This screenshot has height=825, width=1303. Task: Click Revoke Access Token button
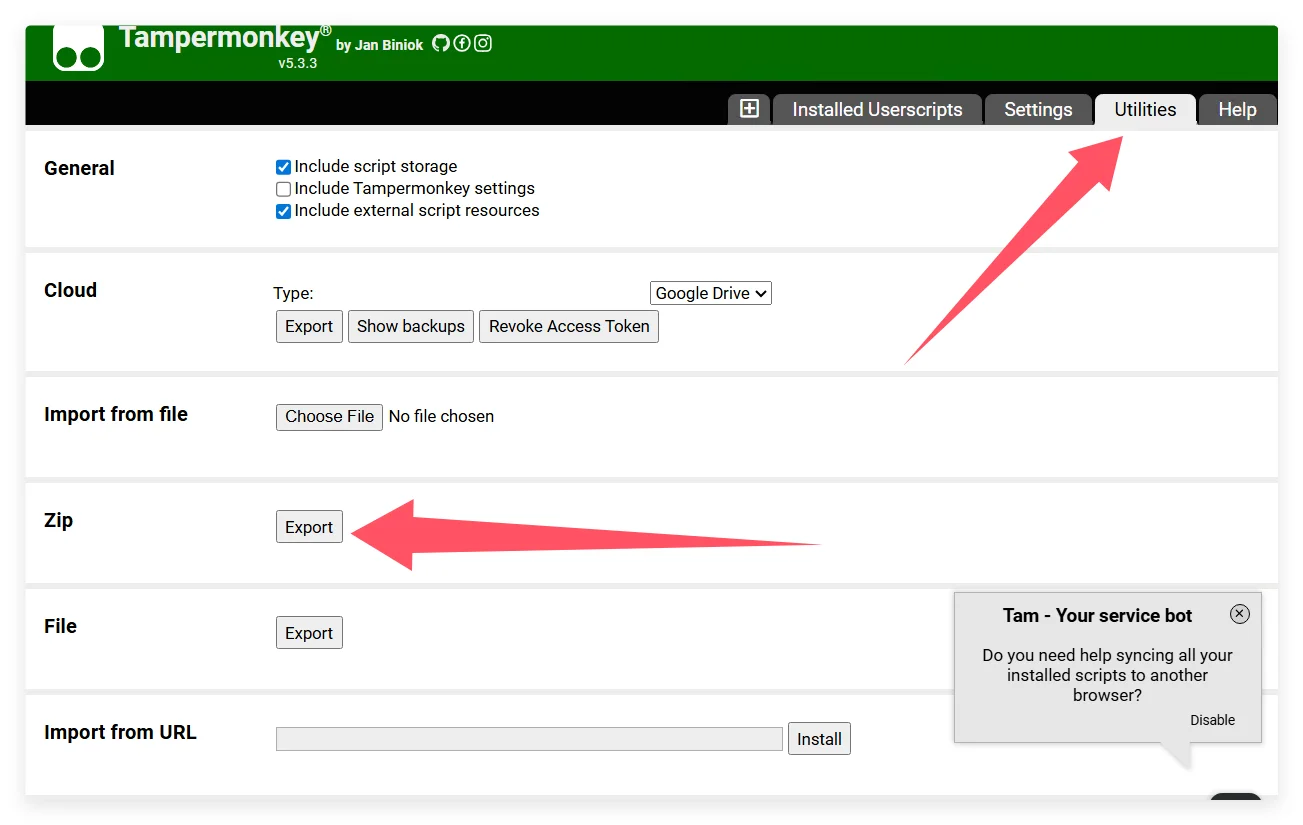tap(569, 326)
